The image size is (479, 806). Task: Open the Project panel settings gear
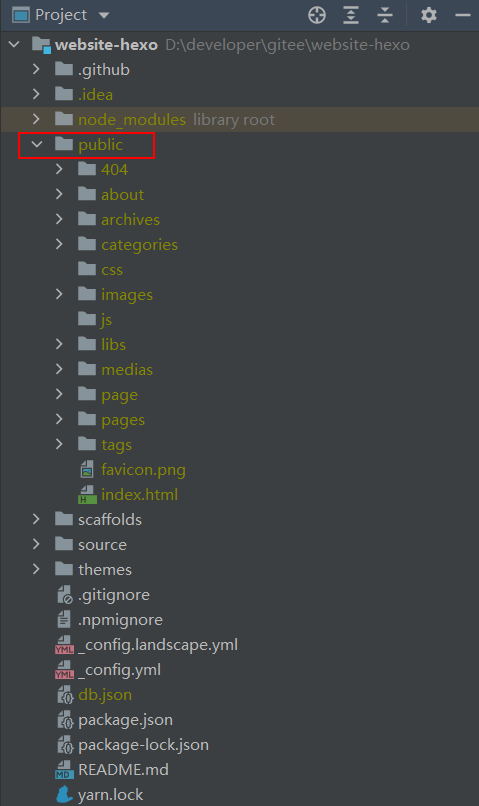coord(429,15)
